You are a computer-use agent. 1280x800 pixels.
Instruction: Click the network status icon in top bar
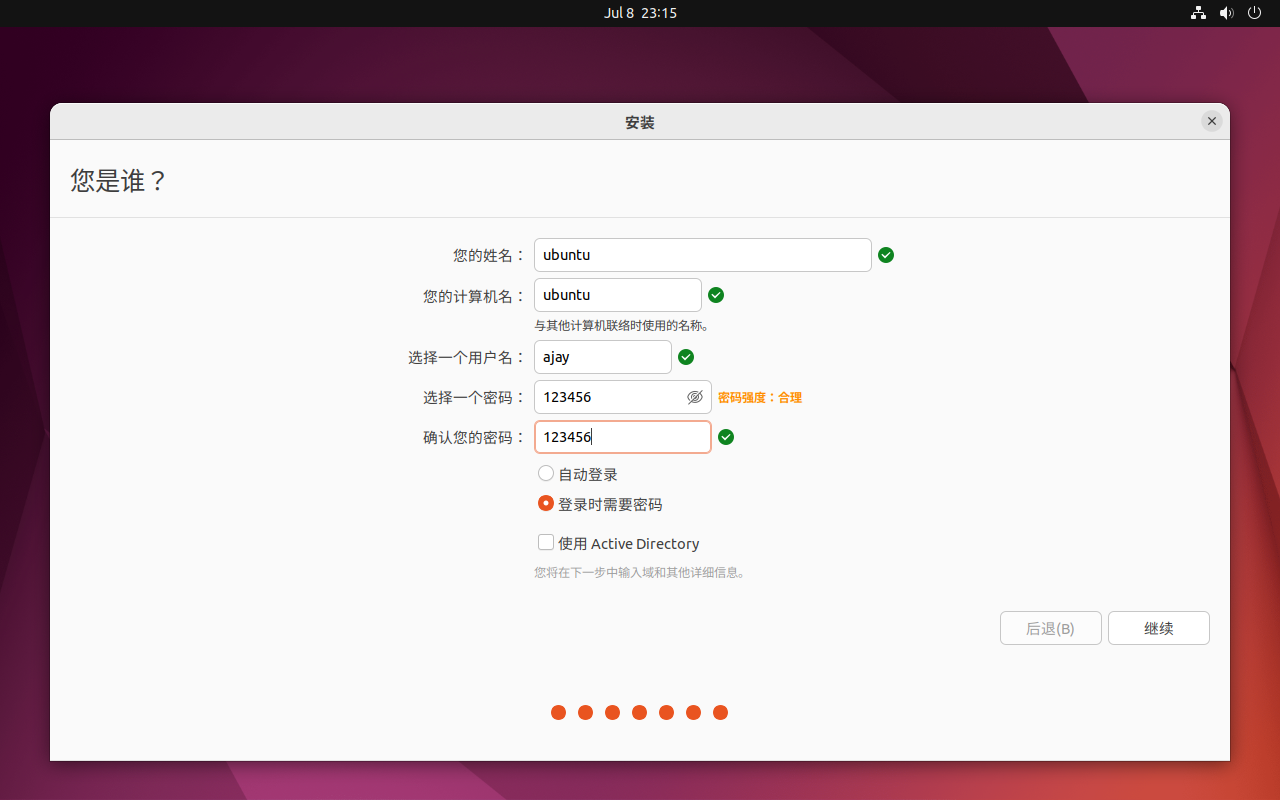click(1198, 13)
